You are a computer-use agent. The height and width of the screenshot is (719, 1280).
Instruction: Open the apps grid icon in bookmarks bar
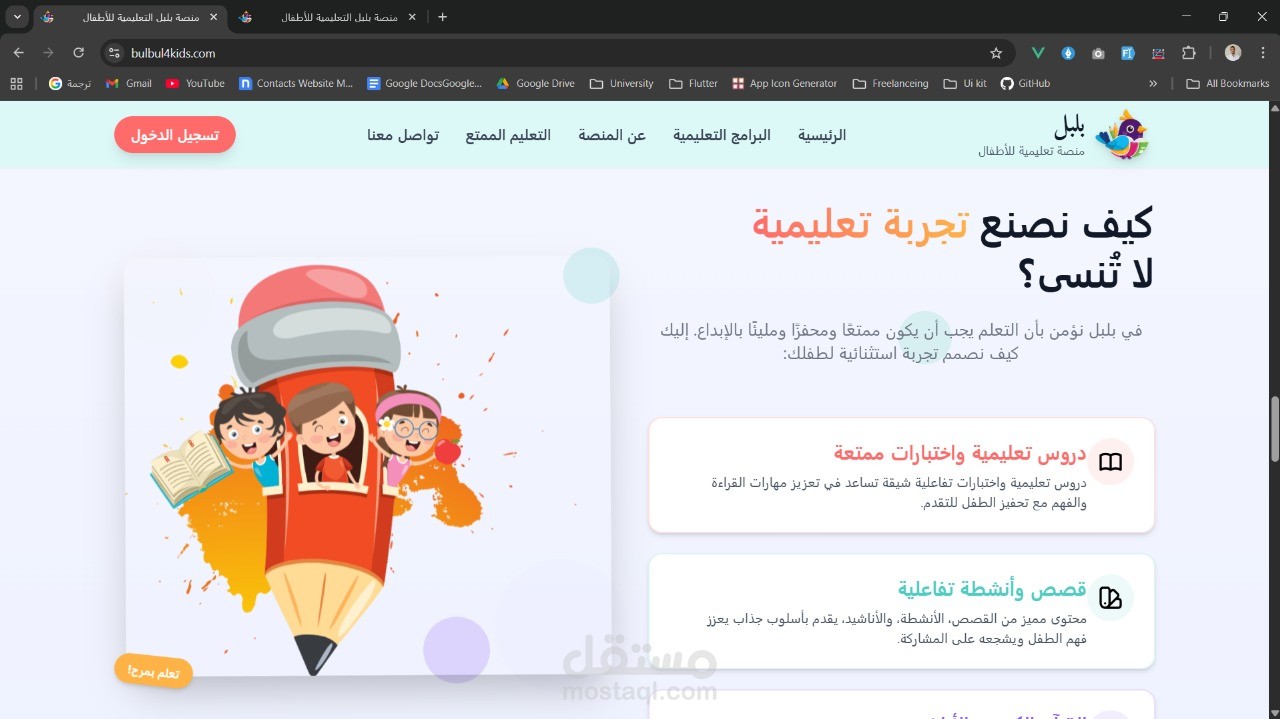tap(16, 84)
